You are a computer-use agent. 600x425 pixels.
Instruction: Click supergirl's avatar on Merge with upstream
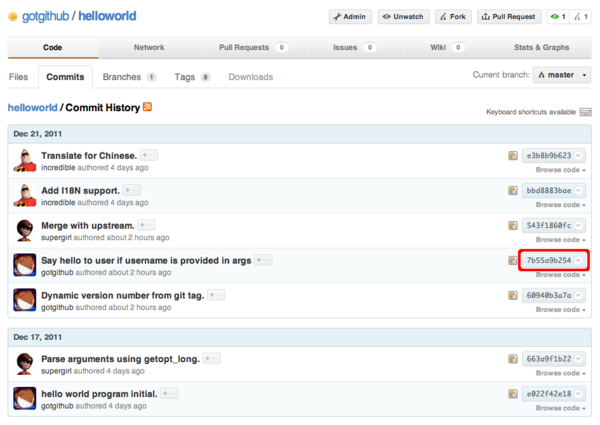click(x=25, y=230)
